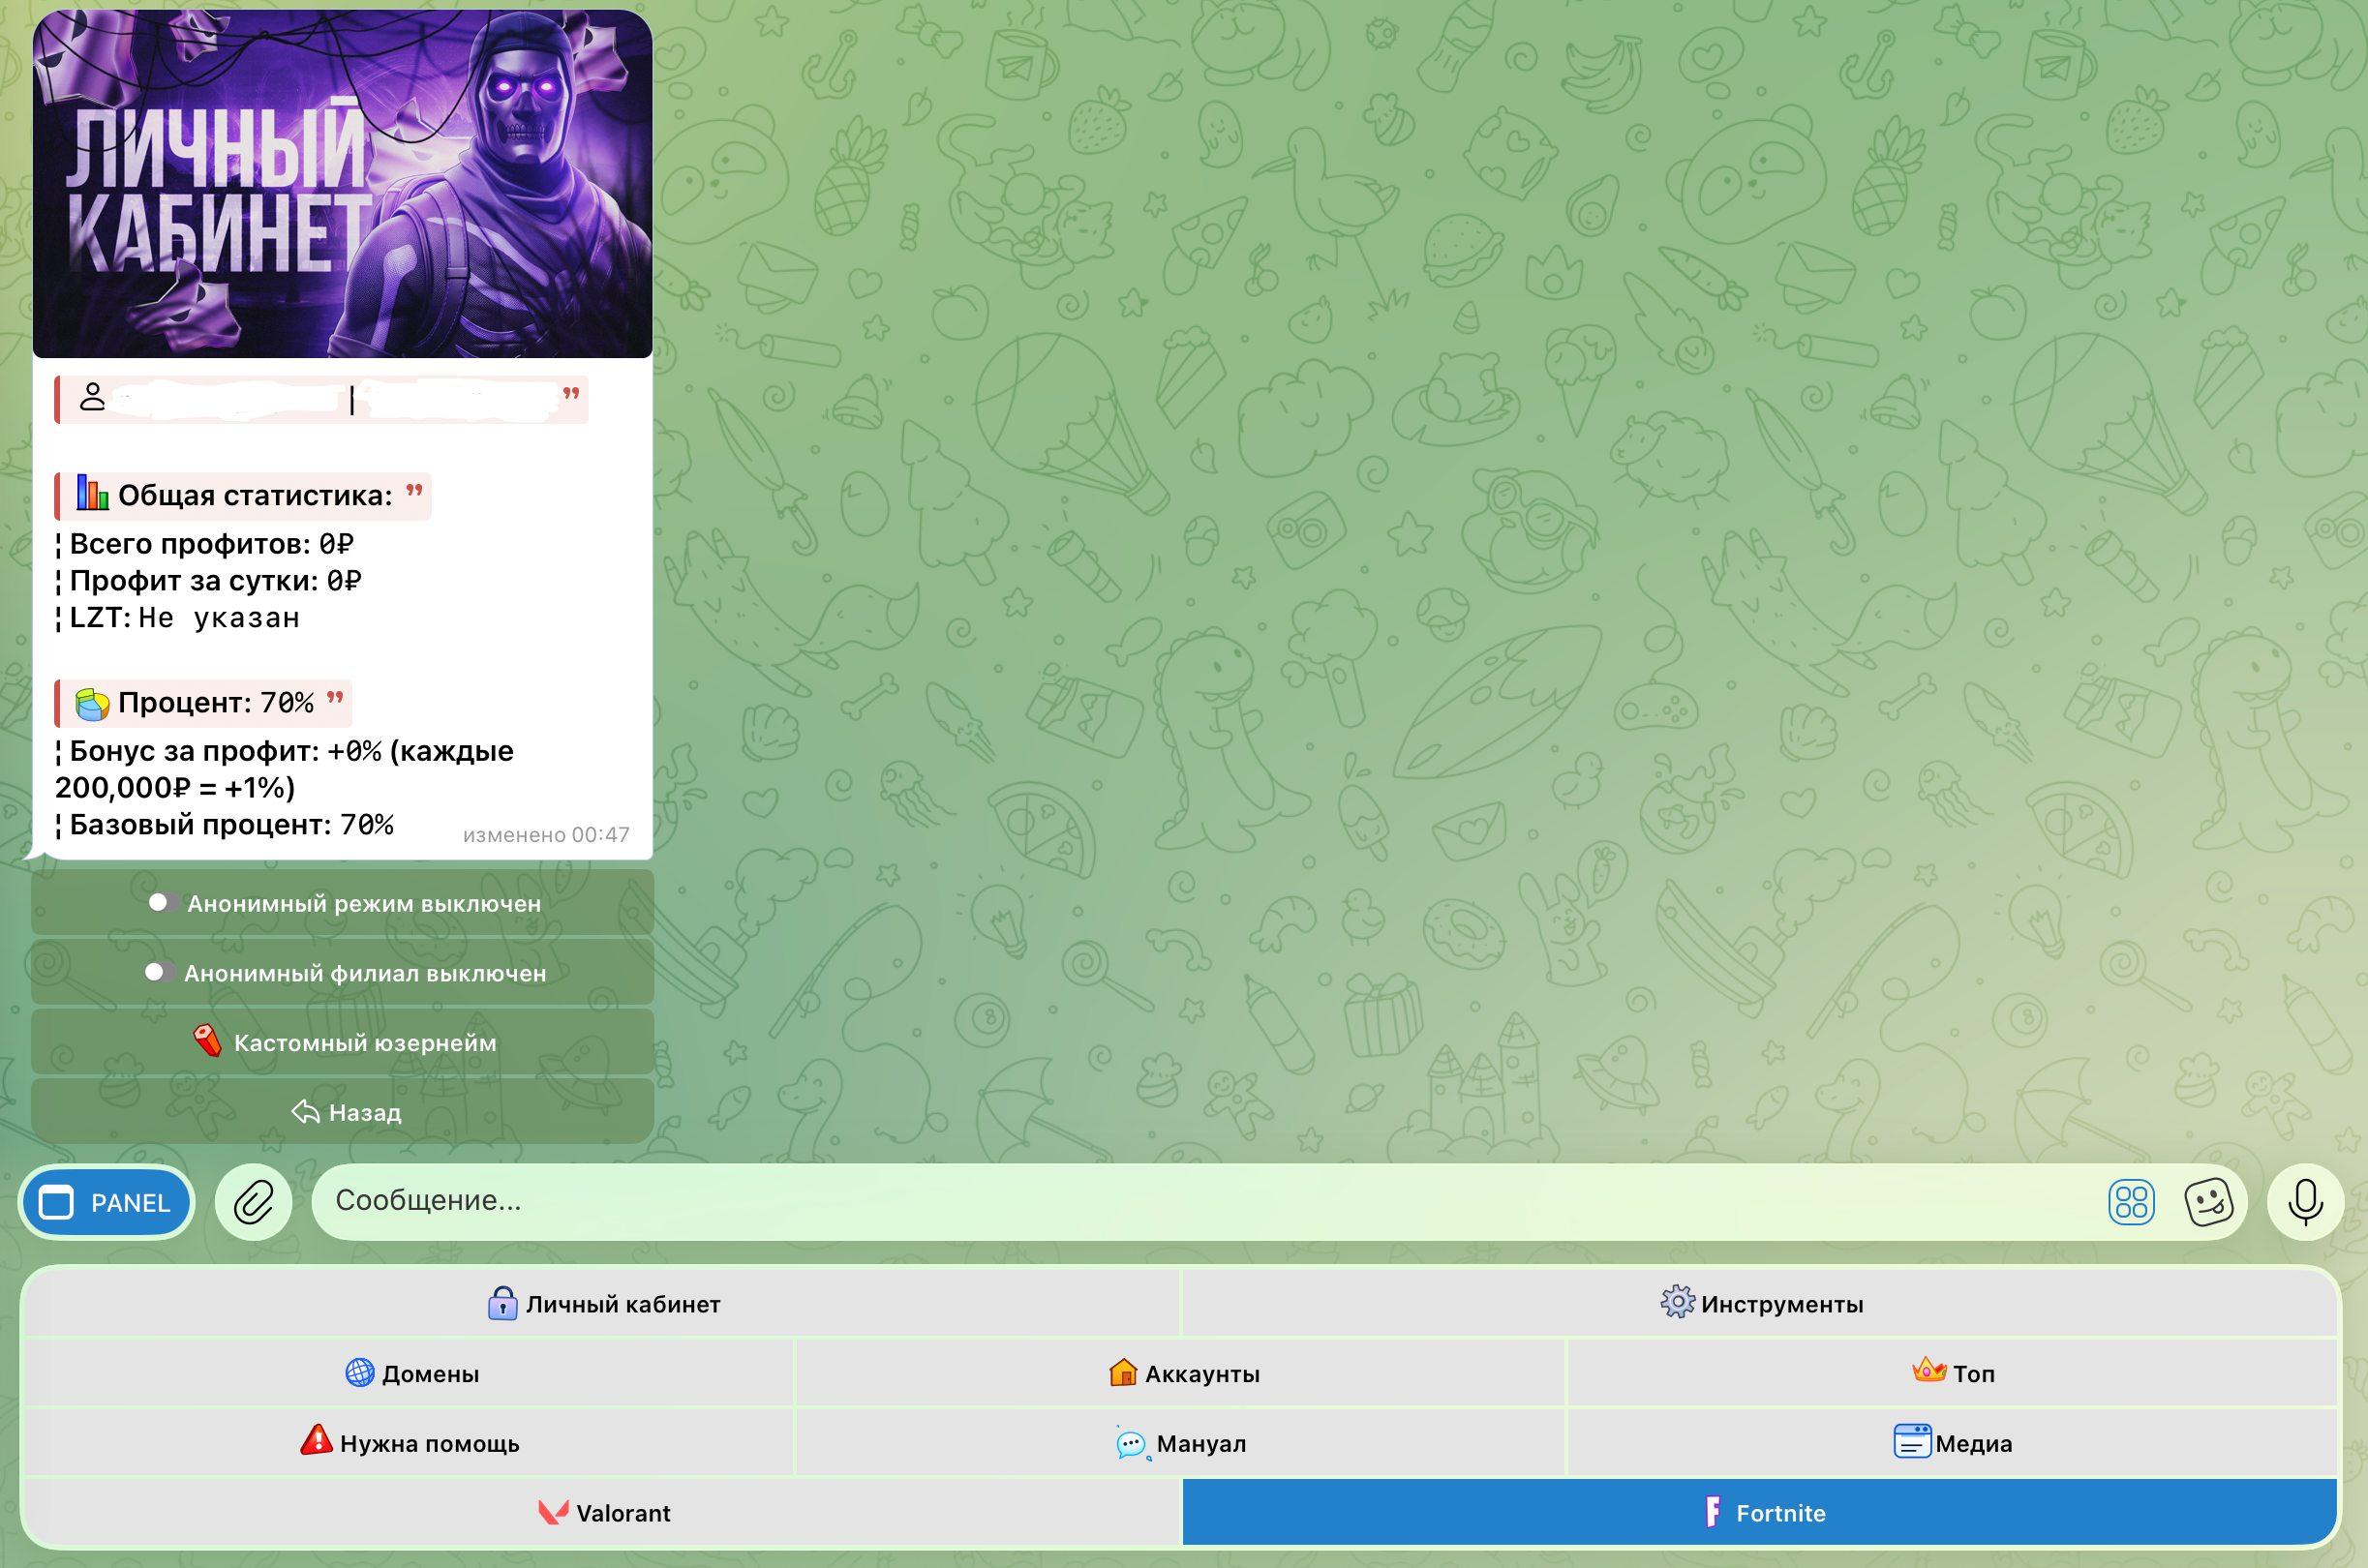Open the Личный кабинет banner image
Image resolution: width=2368 pixels, height=1568 pixels.
coord(343,184)
